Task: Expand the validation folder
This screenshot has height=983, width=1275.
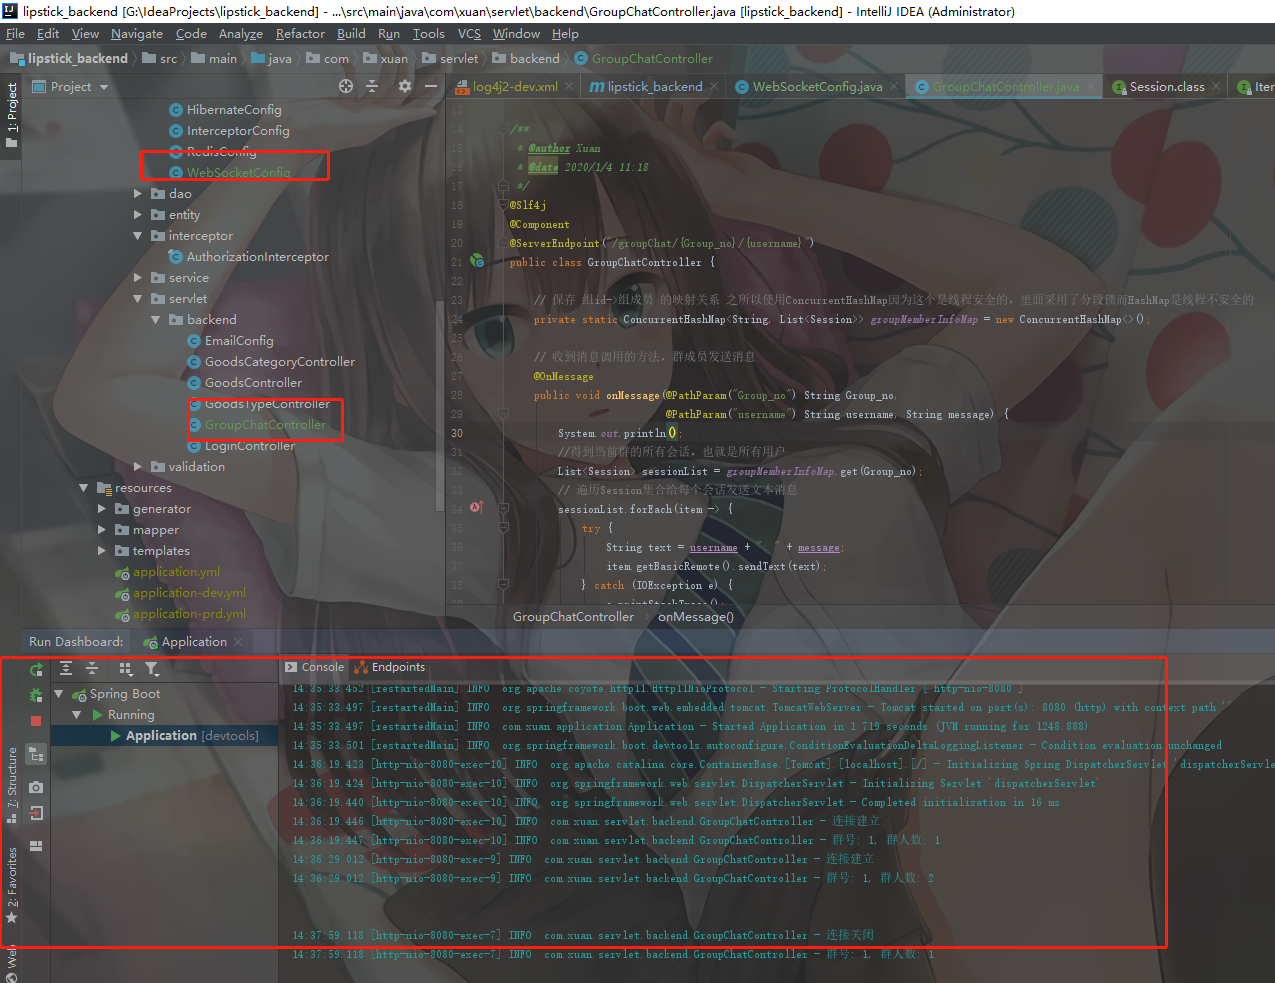Action: pos(138,467)
